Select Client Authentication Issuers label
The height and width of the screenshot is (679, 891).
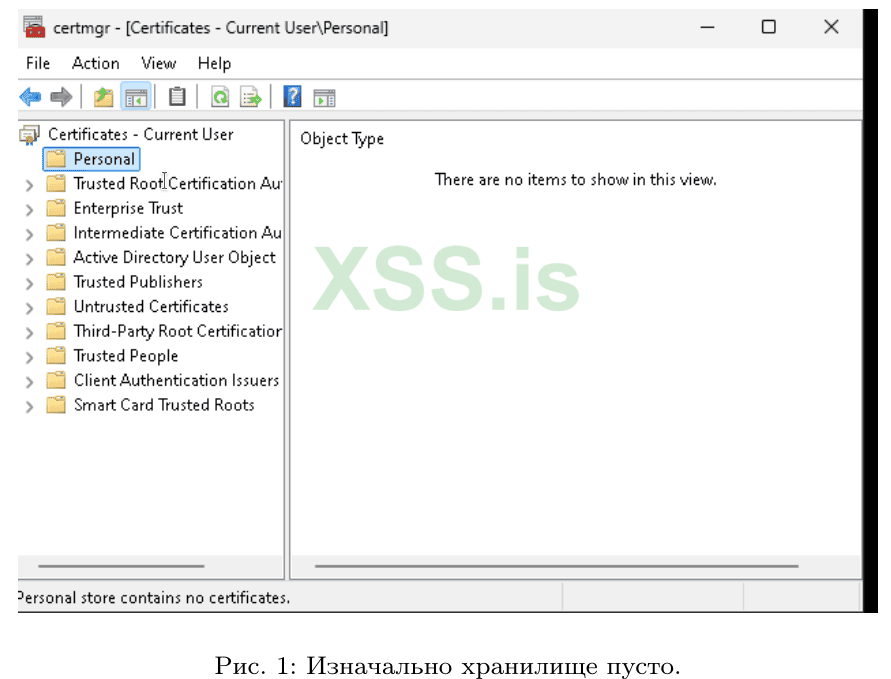pyautogui.click(x=176, y=380)
